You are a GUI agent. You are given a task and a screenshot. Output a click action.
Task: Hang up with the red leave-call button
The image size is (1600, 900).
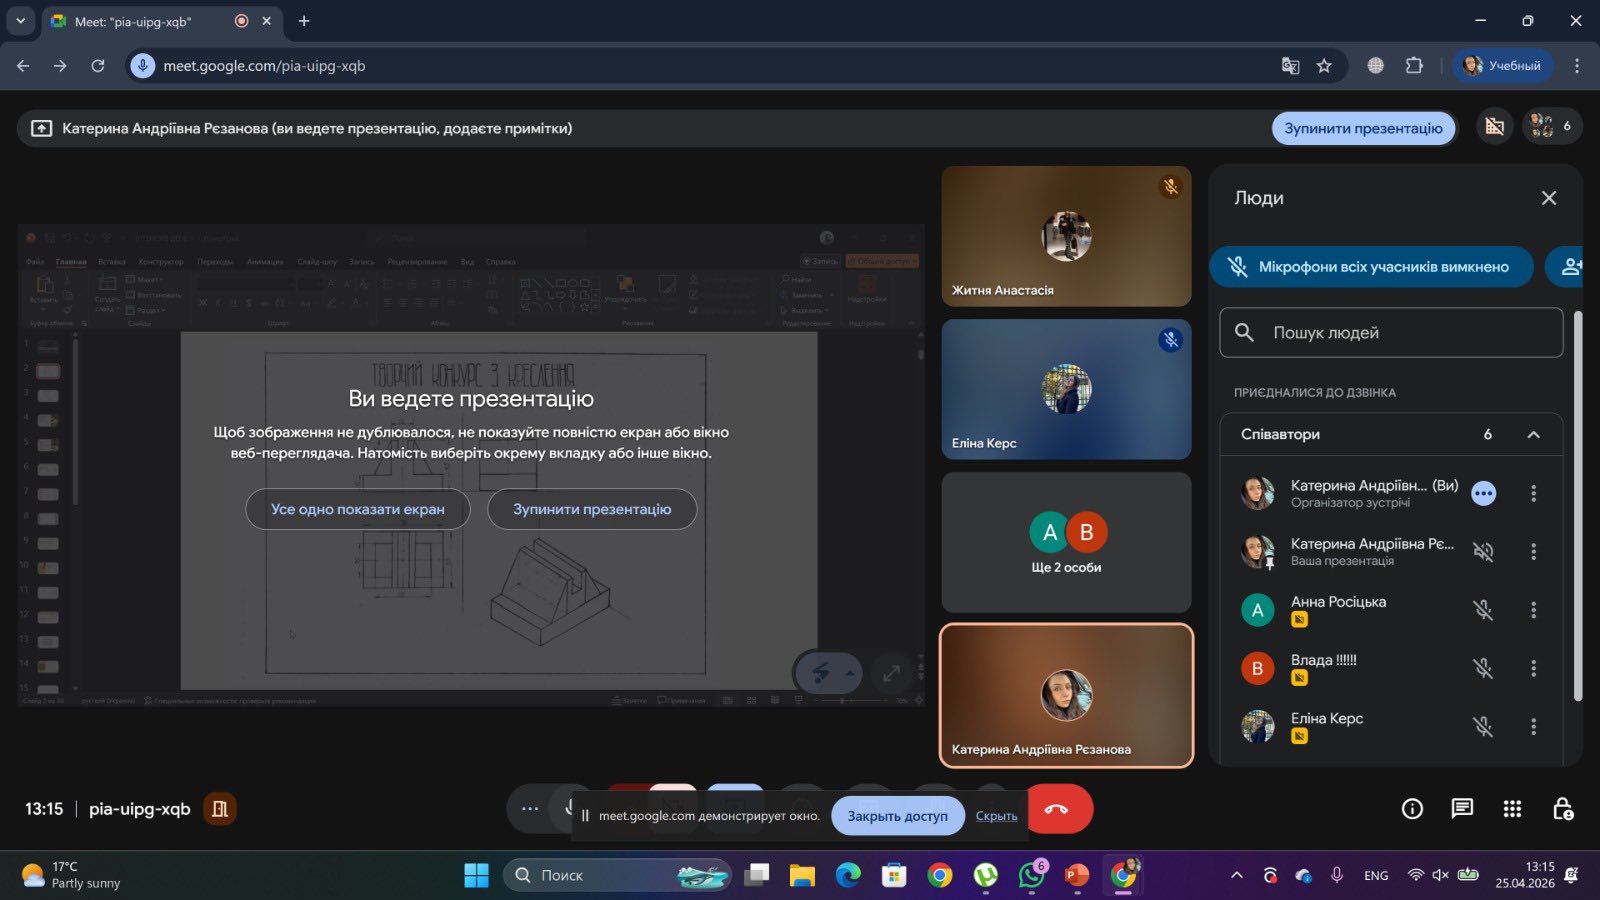click(x=1056, y=809)
